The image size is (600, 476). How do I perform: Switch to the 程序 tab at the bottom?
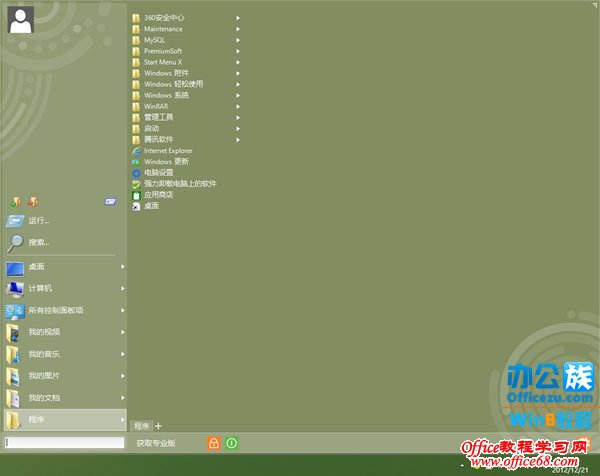142,425
